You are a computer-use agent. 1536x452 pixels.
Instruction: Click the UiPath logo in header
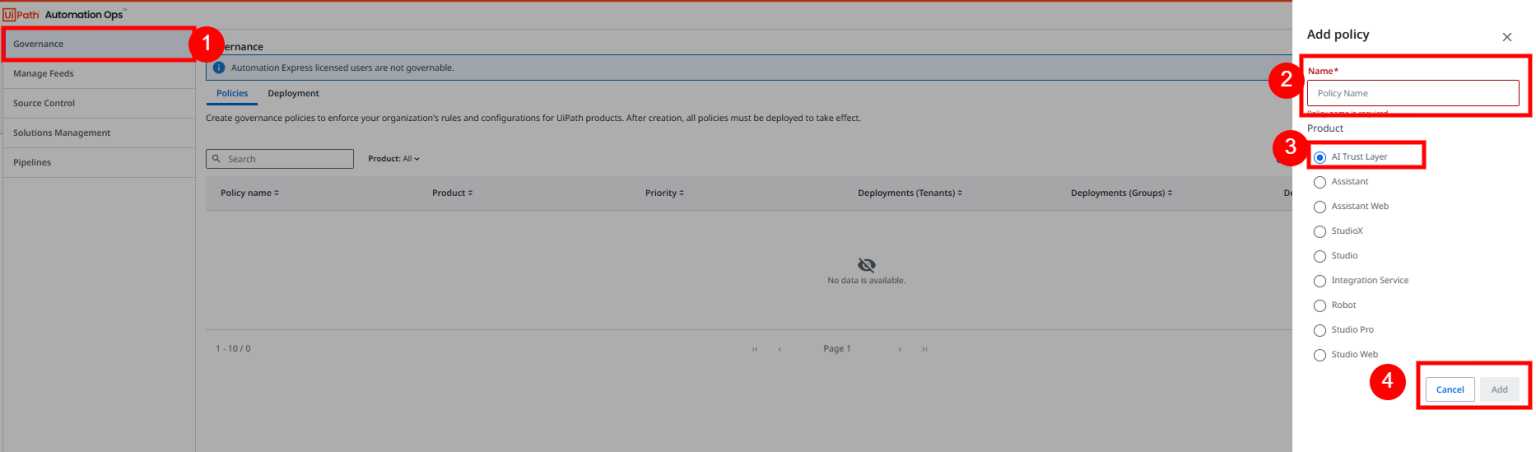click(22, 14)
